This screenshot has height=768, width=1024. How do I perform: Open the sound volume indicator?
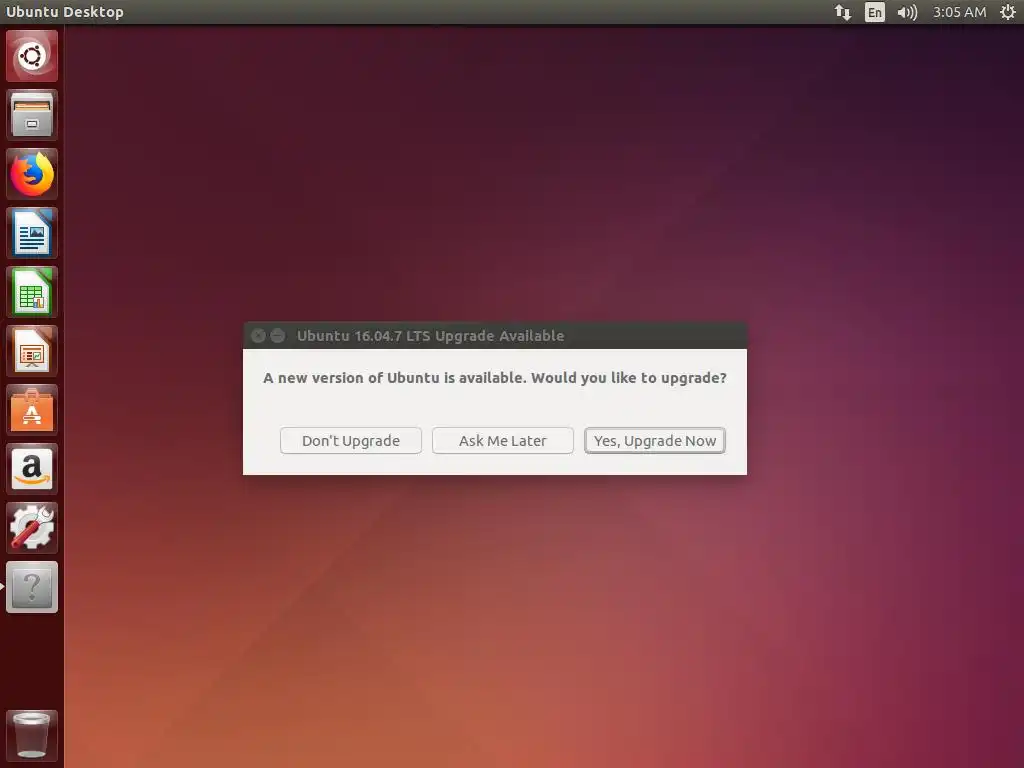coord(907,12)
